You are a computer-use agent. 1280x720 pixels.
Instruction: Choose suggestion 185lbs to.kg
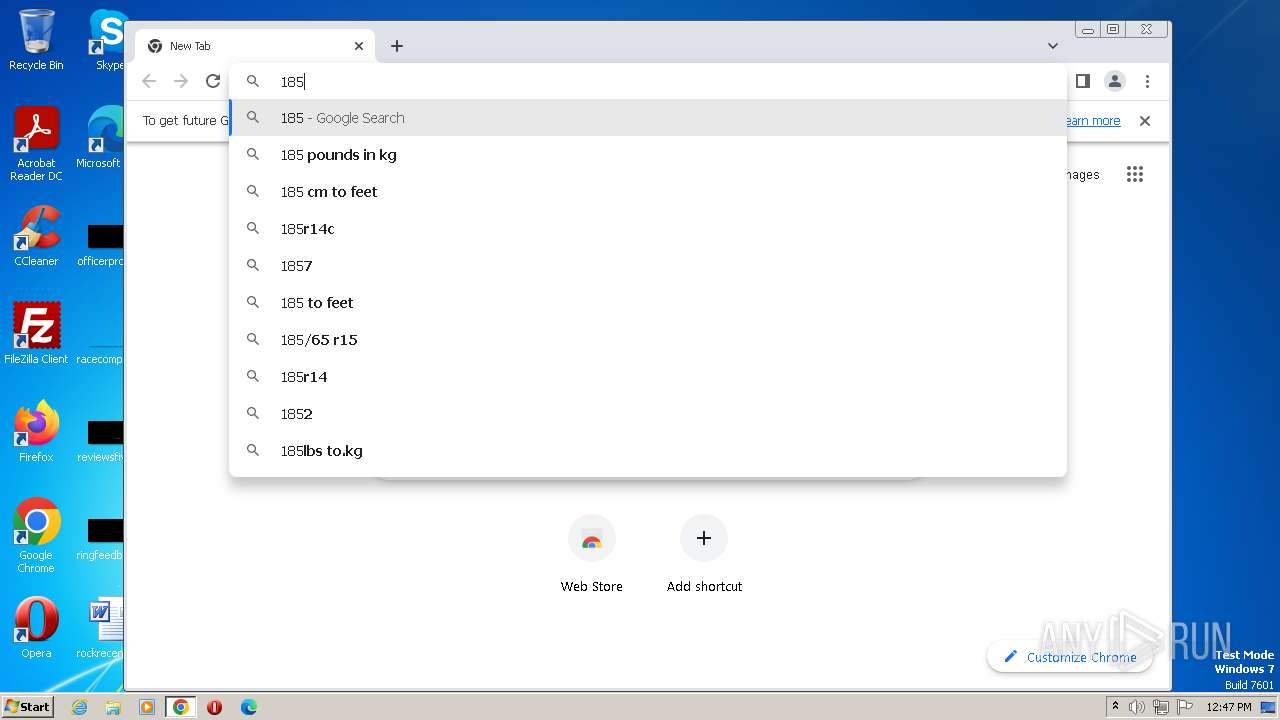tap(648, 451)
